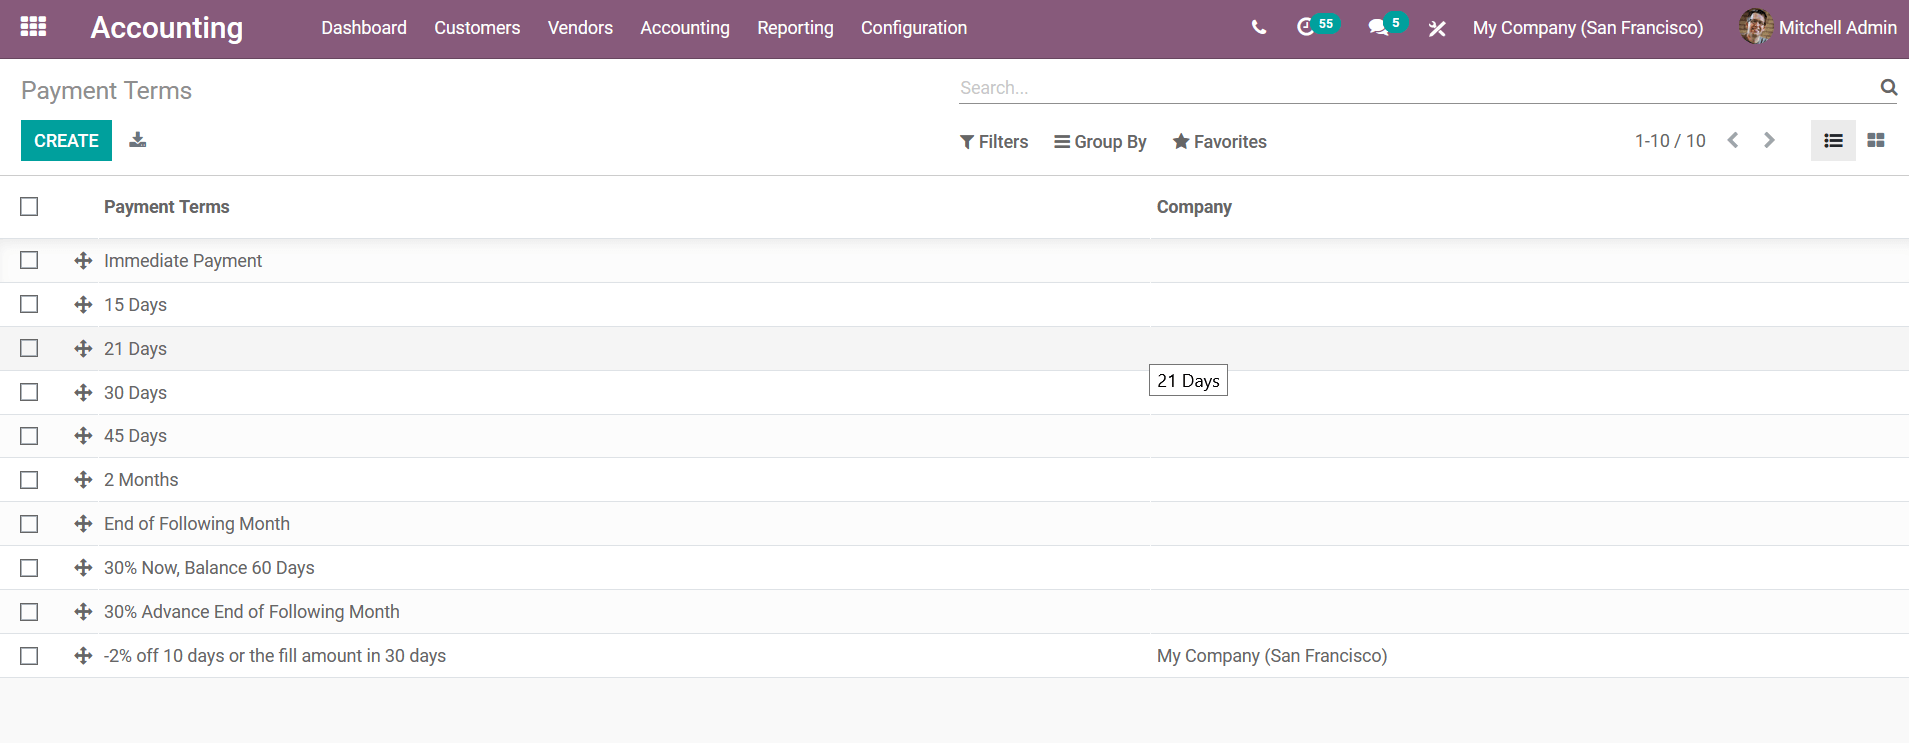This screenshot has width=1909, height=743.
Task: Open the 15 Days payment term
Action: 135,305
